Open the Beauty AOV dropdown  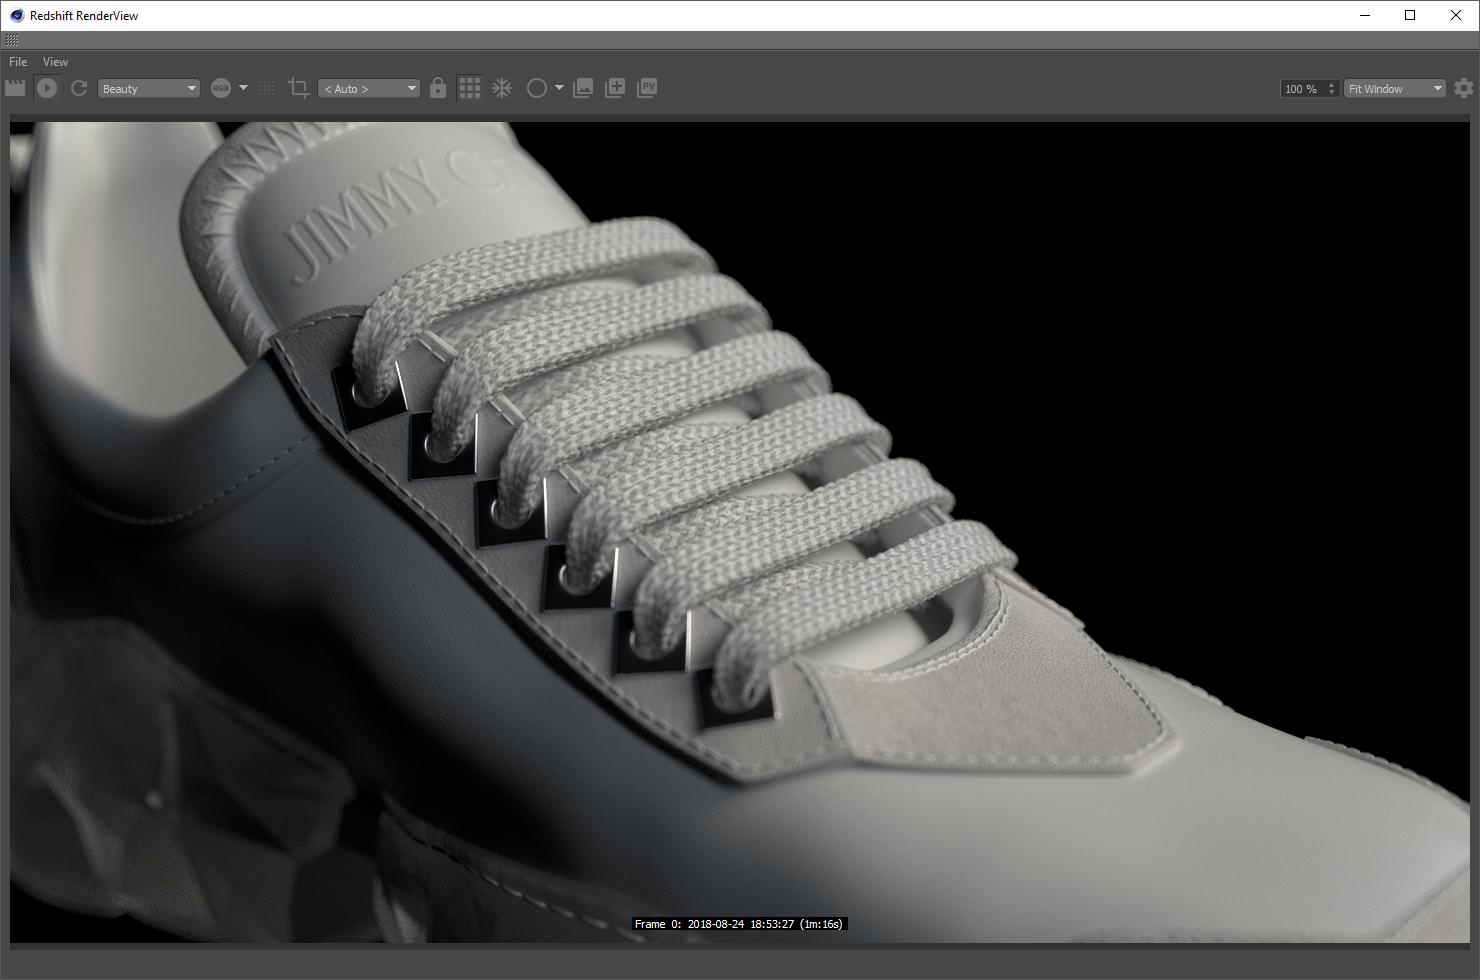(149, 88)
